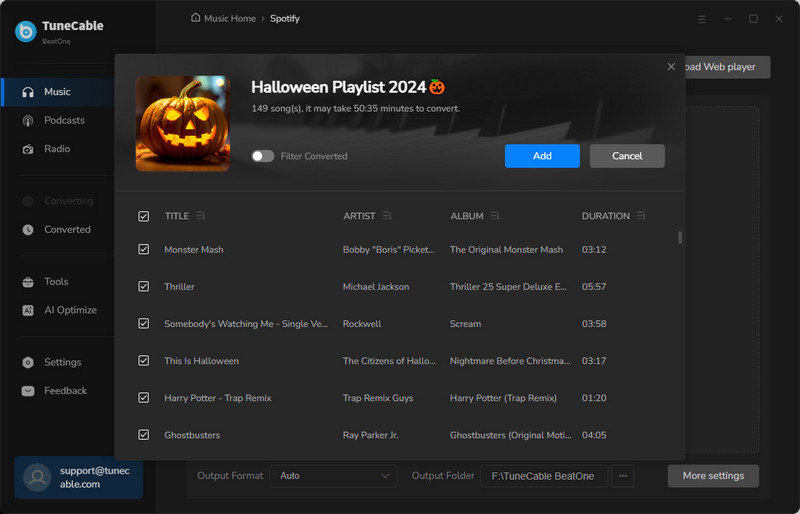This screenshot has height=514, width=800.
Task: Sort by ARTIST column sort icon
Action: [387, 216]
